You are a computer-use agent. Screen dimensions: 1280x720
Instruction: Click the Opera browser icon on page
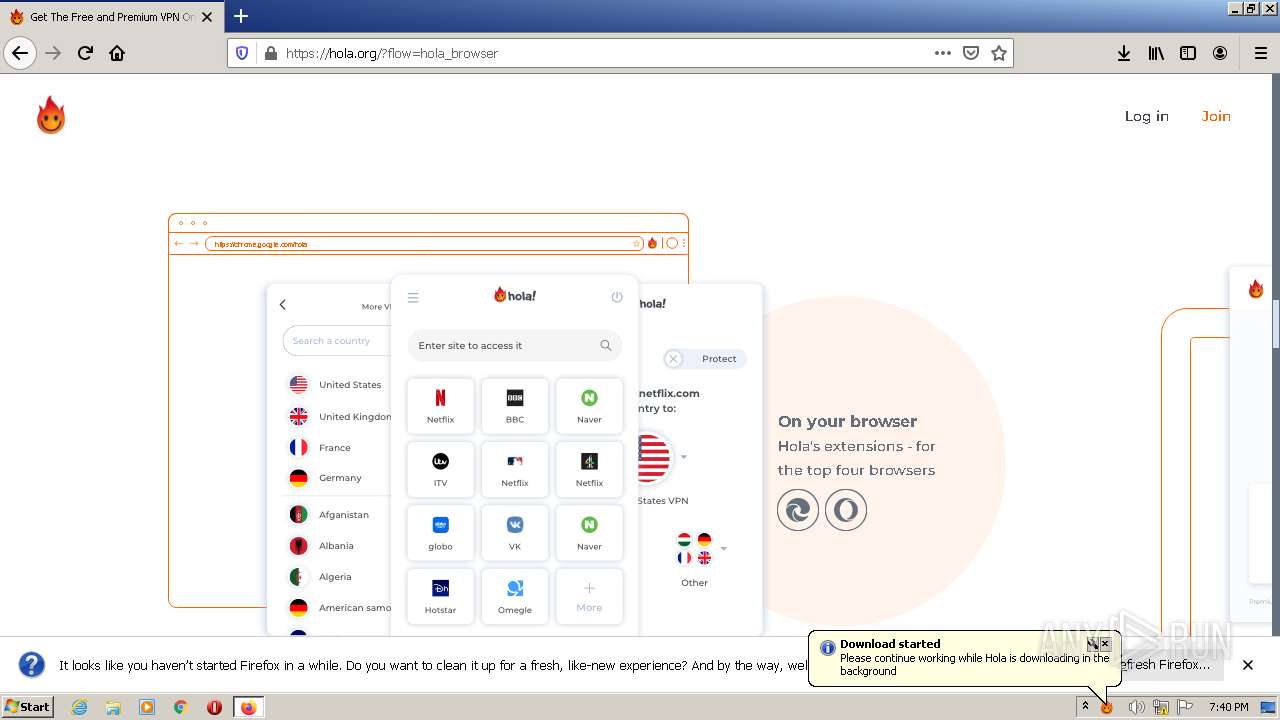tap(846, 510)
